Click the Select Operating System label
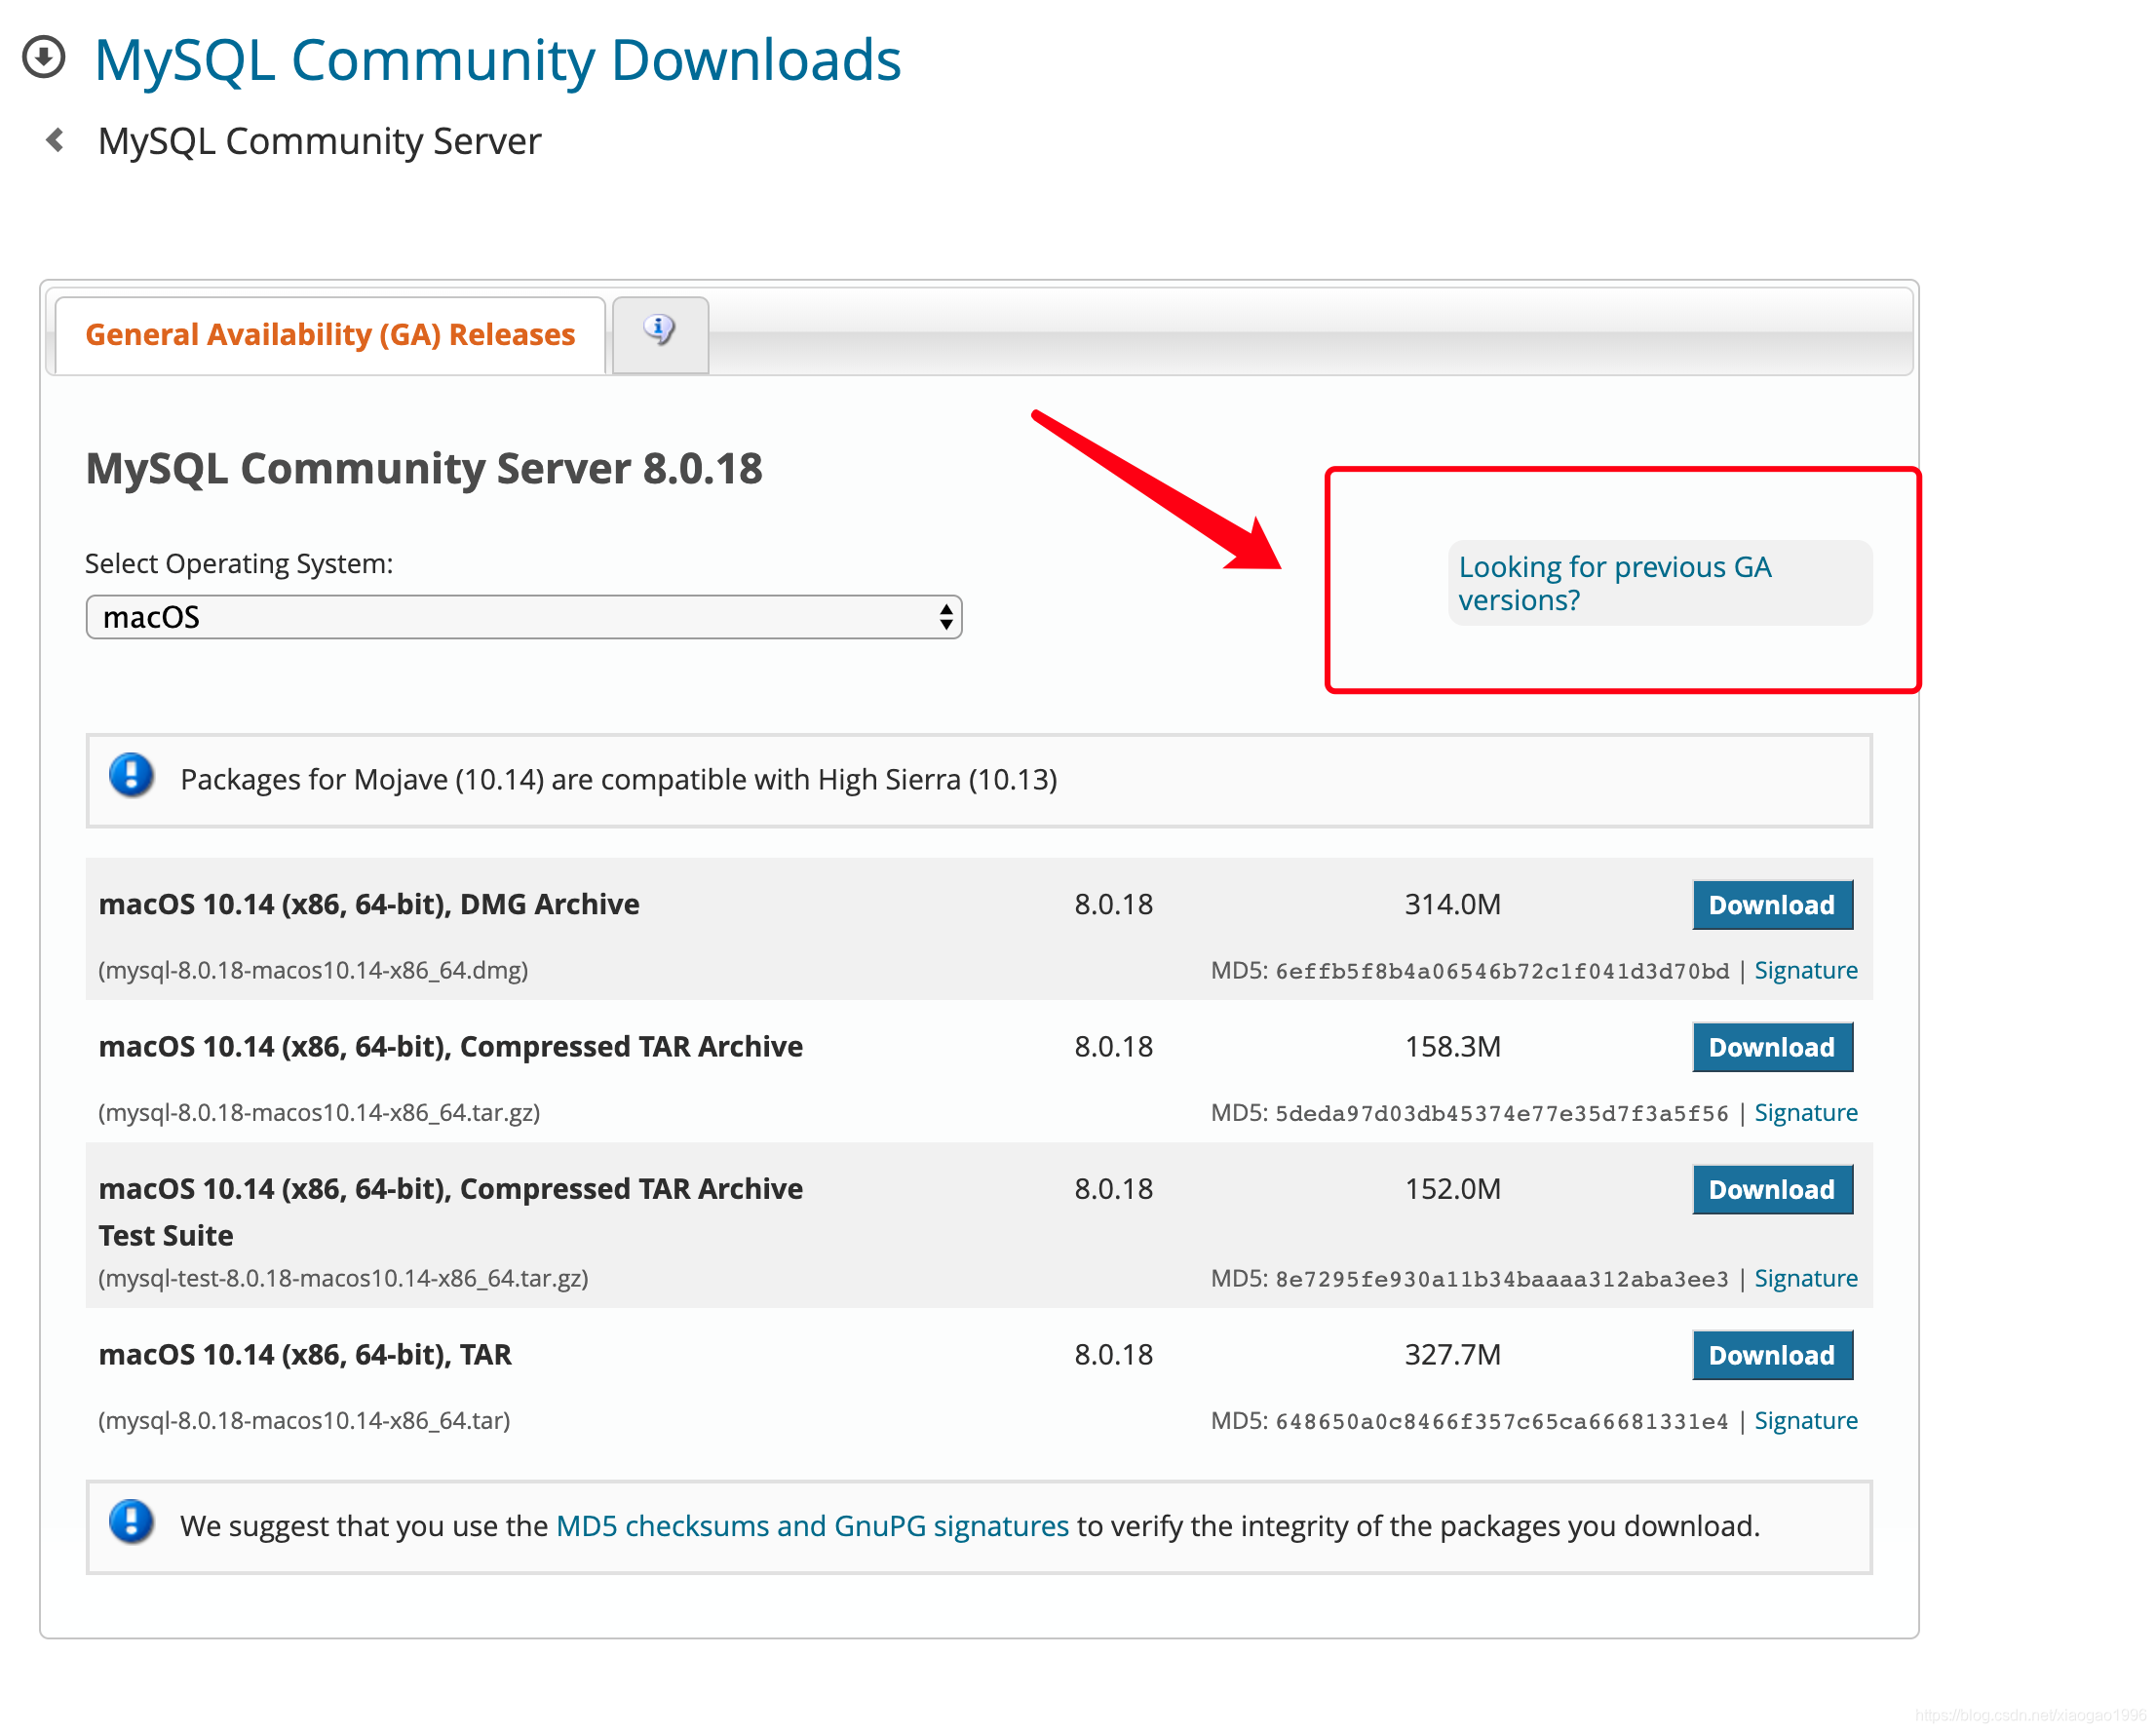2156x1733 pixels. [x=239, y=564]
